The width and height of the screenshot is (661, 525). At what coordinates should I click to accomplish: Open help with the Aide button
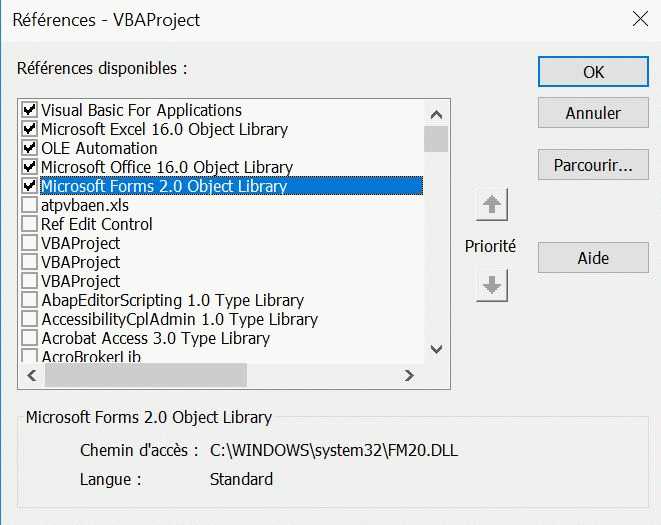coord(593,258)
